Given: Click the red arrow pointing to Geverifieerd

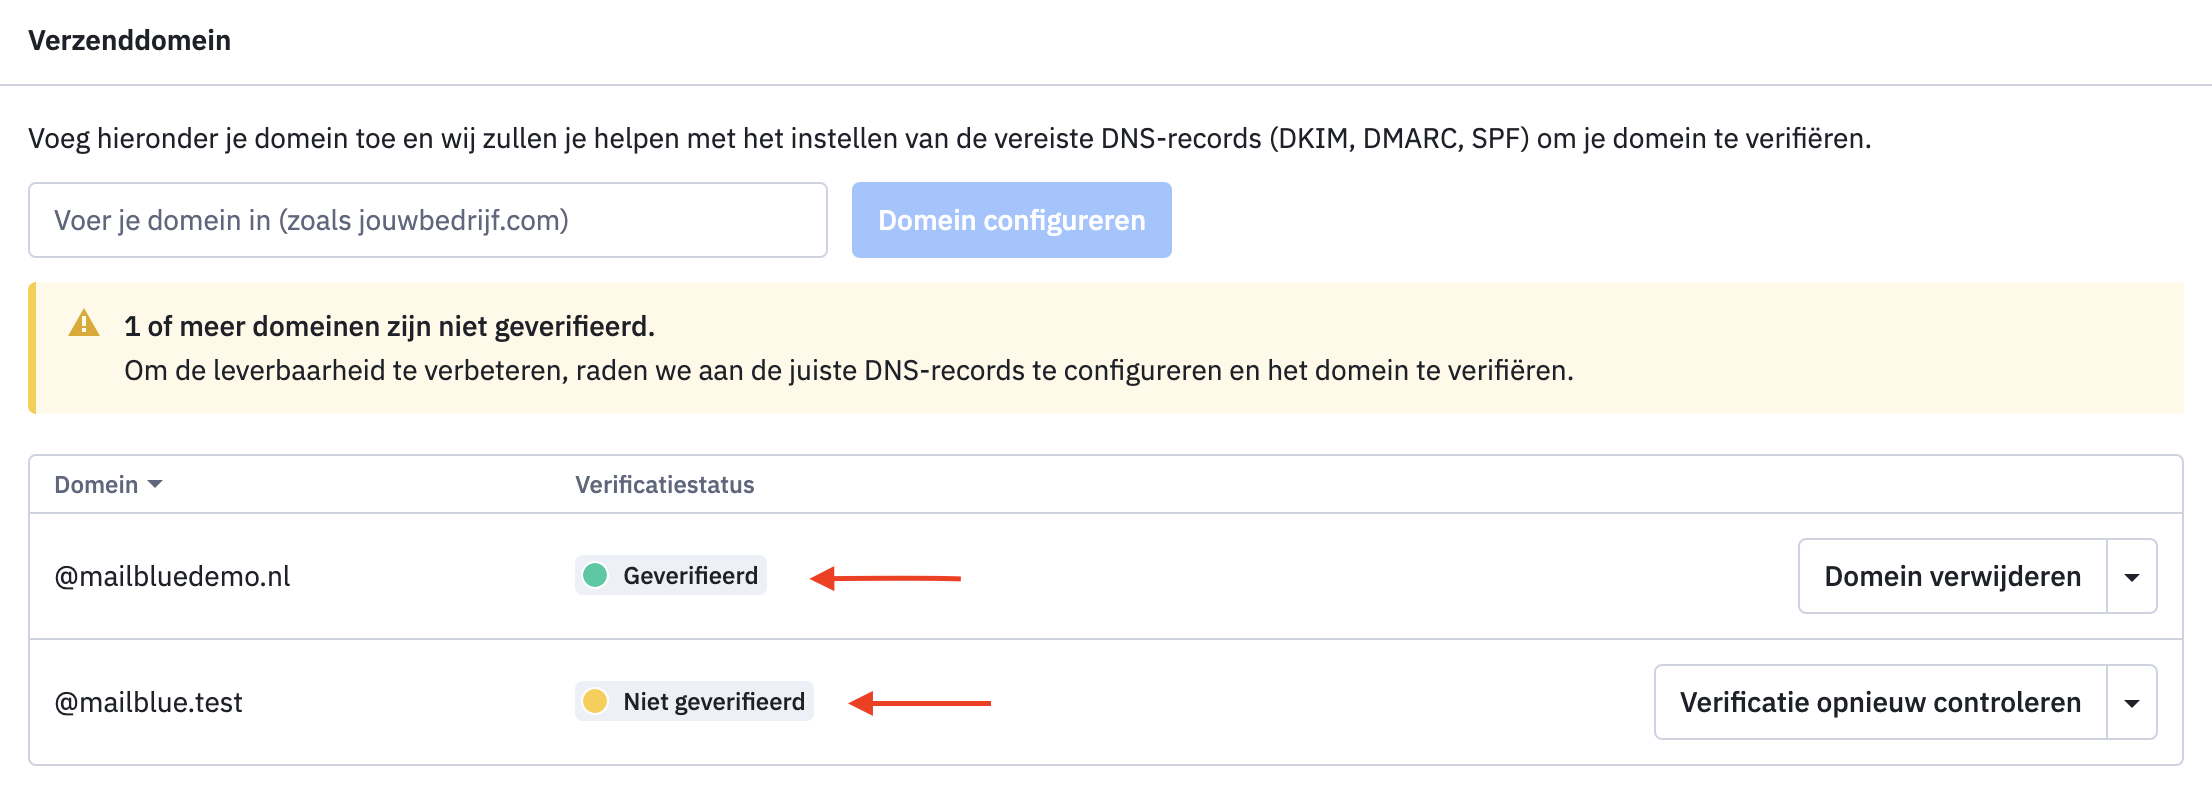Looking at the screenshot, I should click(885, 578).
